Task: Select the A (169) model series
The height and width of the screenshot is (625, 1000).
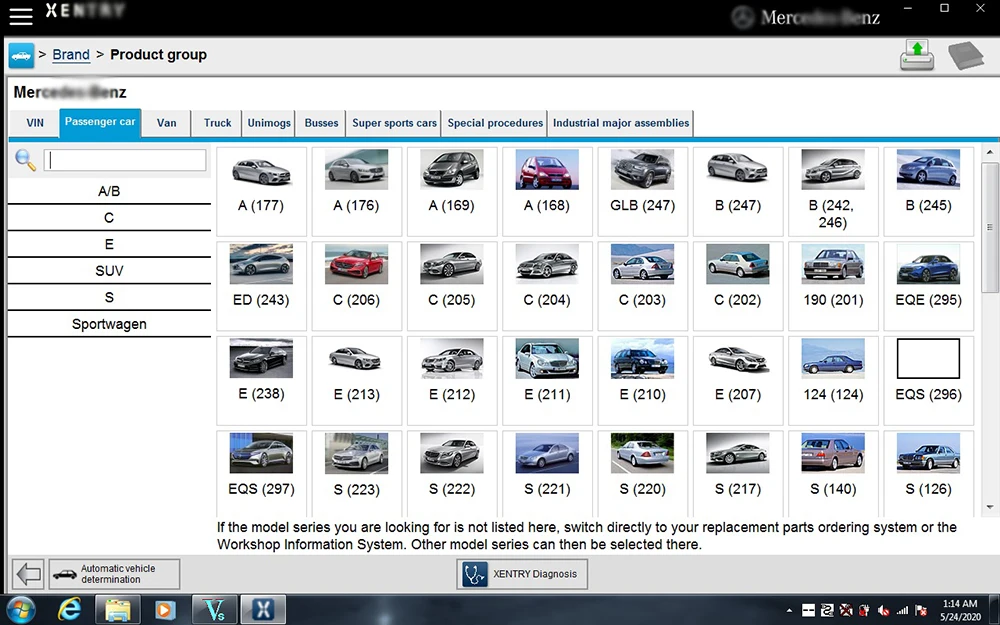Action: (x=452, y=191)
